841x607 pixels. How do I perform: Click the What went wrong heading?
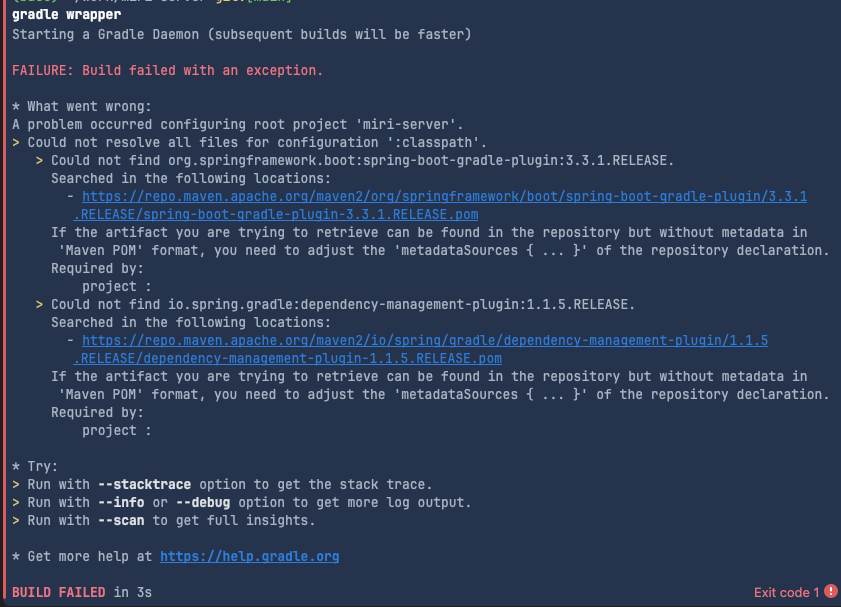click(82, 106)
